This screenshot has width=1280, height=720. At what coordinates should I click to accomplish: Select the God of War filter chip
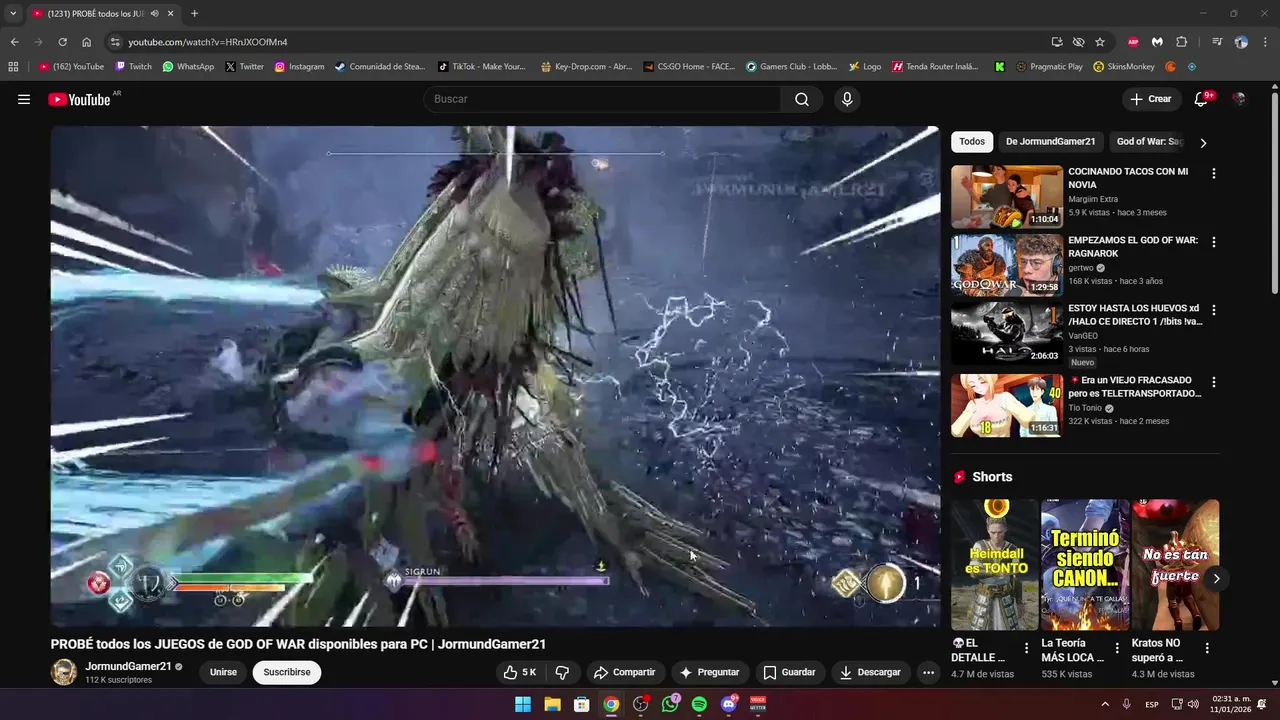1149,142
